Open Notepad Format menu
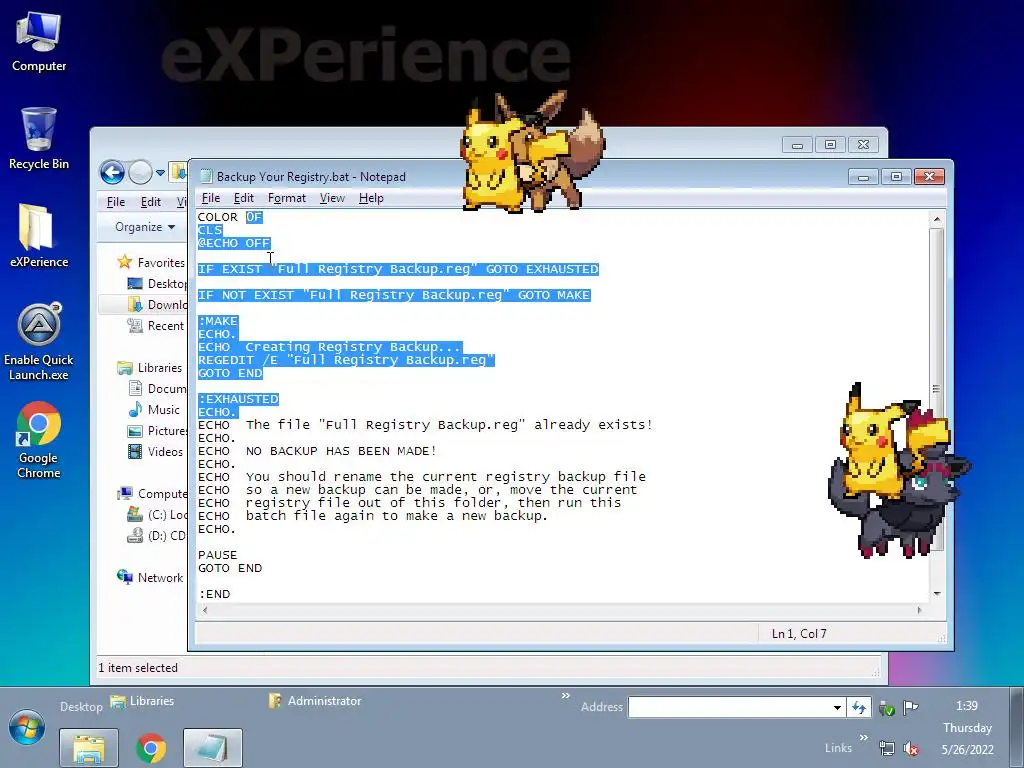 point(287,198)
